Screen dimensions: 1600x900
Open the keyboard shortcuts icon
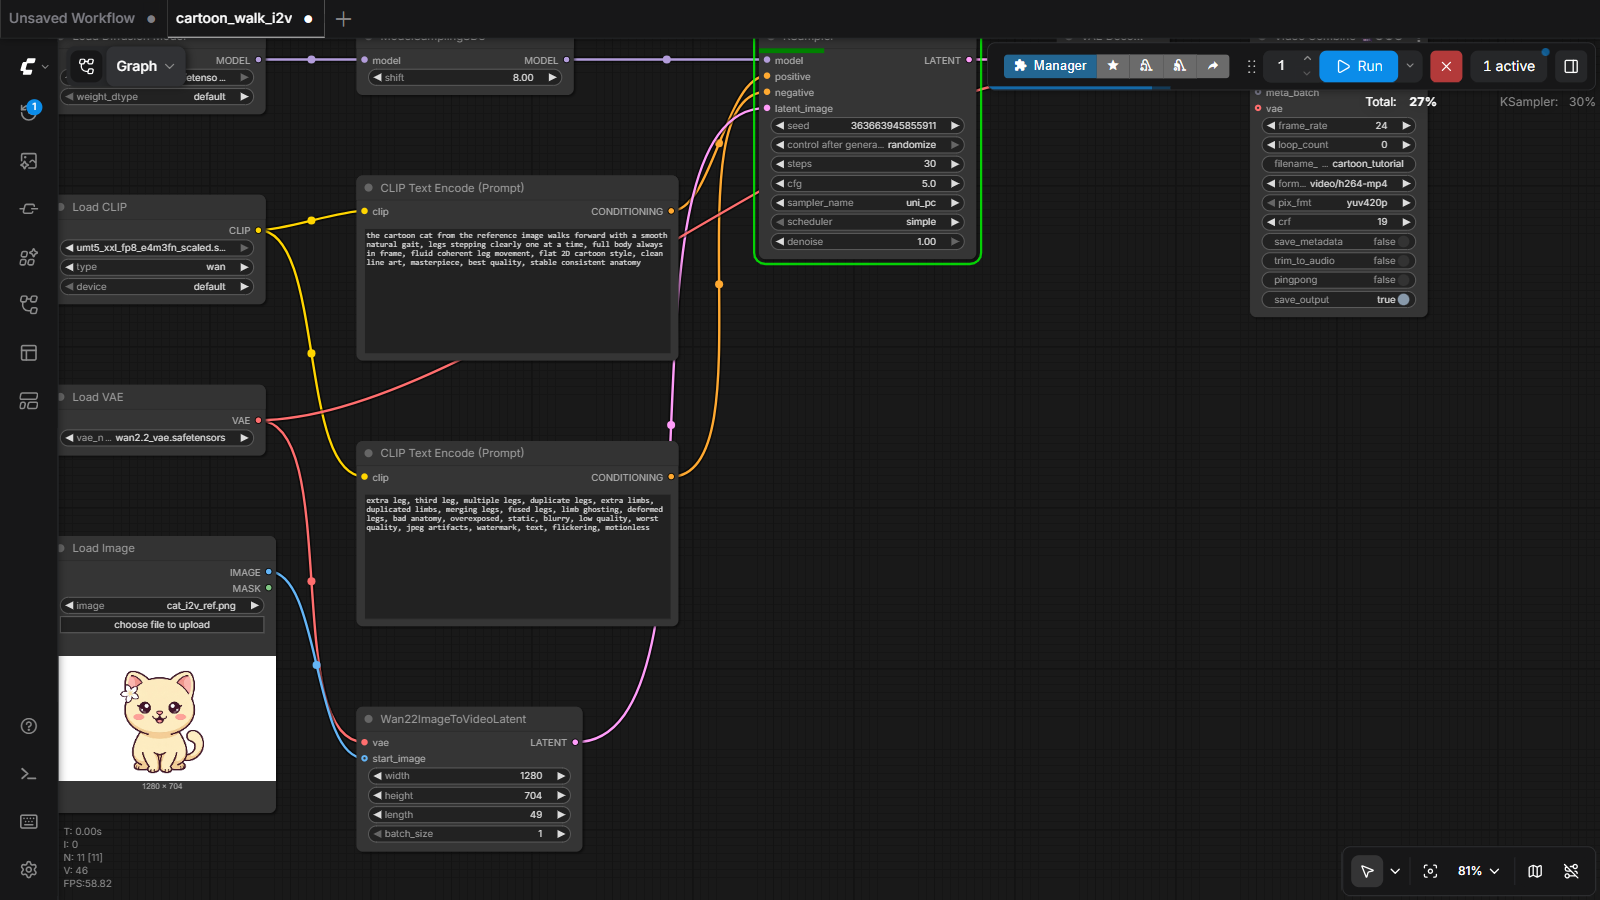(x=29, y=822)
